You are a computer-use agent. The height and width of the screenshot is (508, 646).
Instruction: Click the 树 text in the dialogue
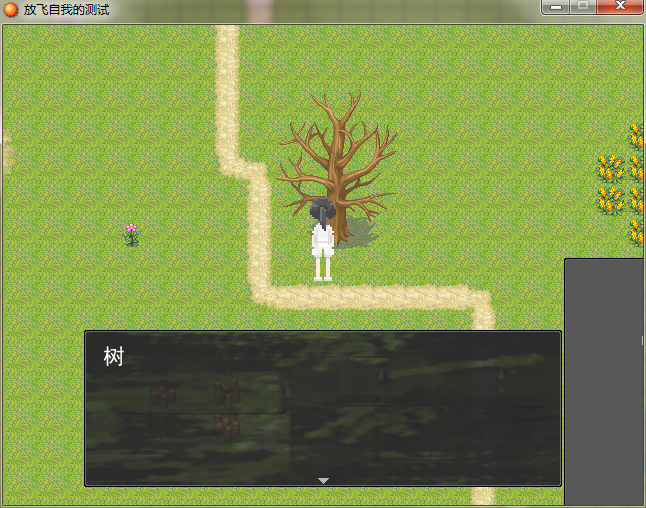coord(114,356)
